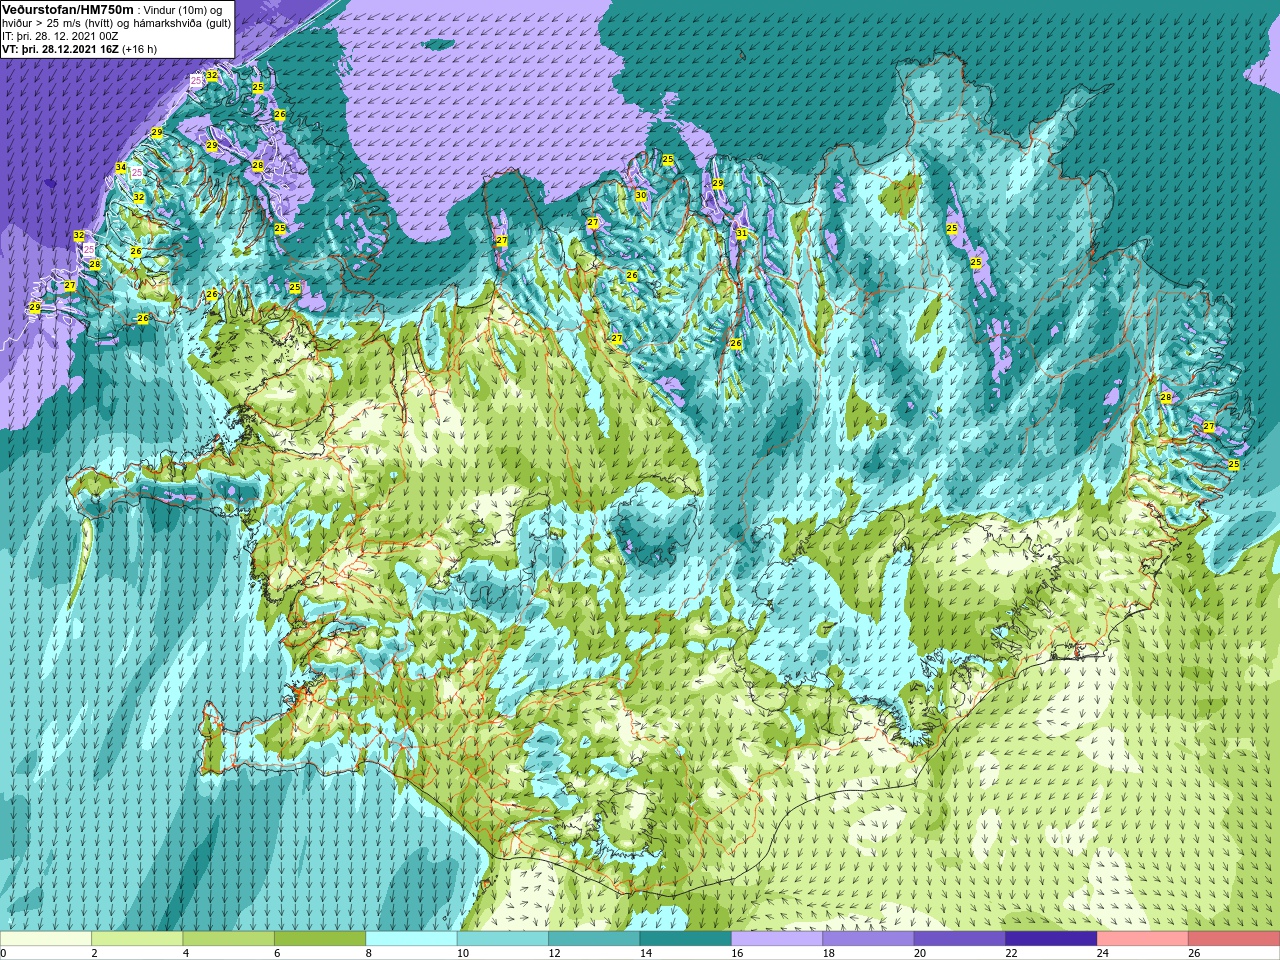Pick the aqua 10–12 legend swatch
This screenshot has height=960, width=1280.
click(502, 940)
